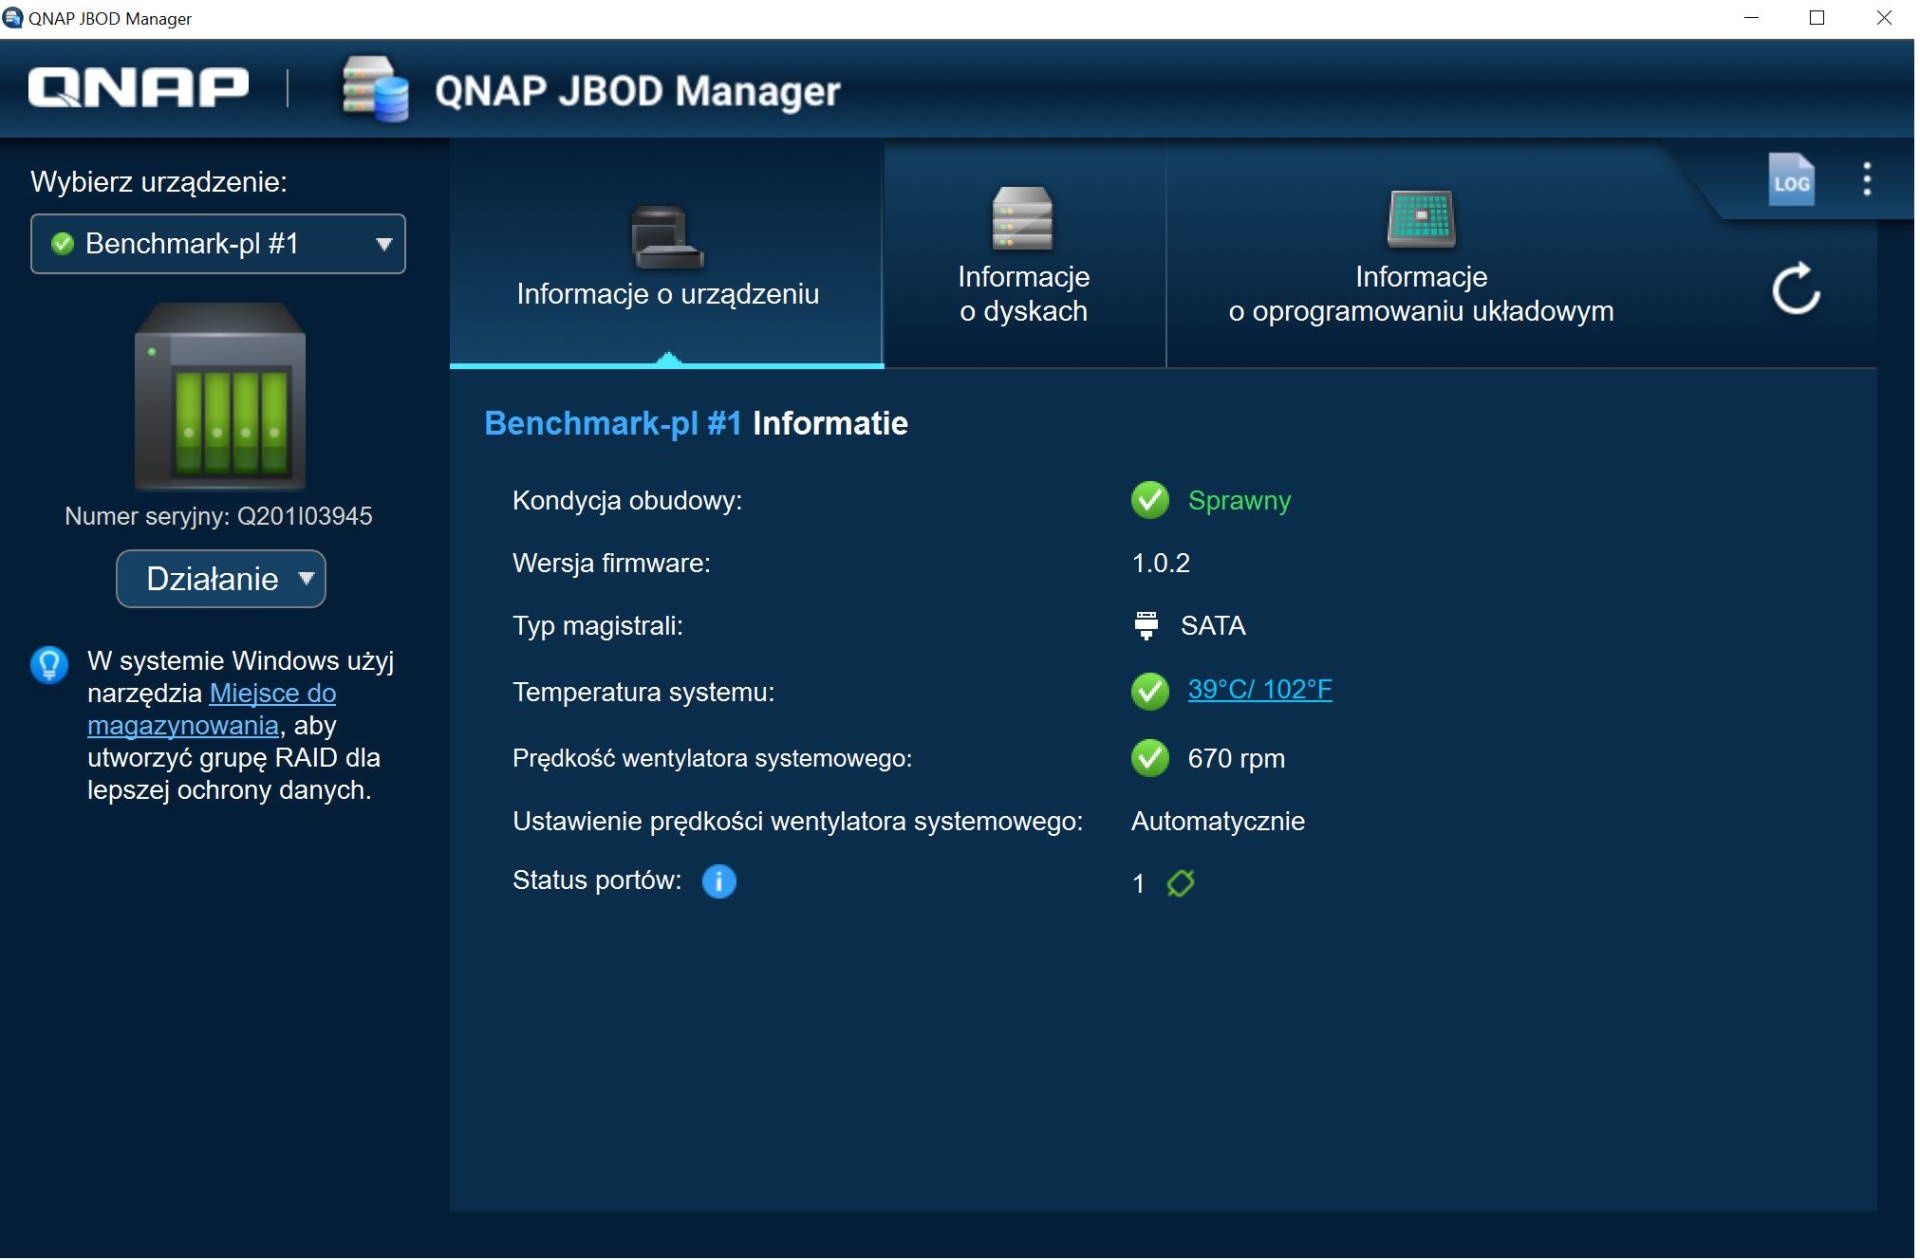Click the green check next to 670 rpm
Viewport: 1920px width, 1260px height.
point(1152,760)
